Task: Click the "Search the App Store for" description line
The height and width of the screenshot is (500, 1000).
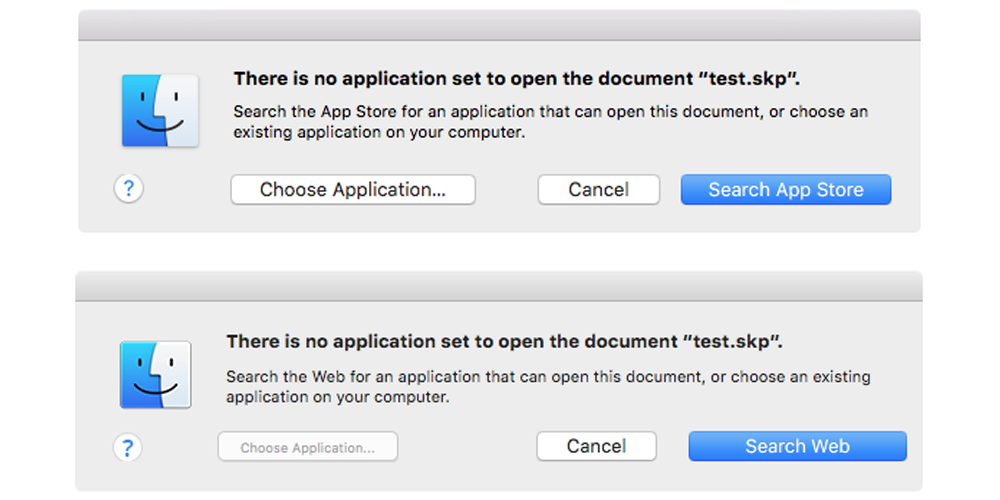Action: 550,112
